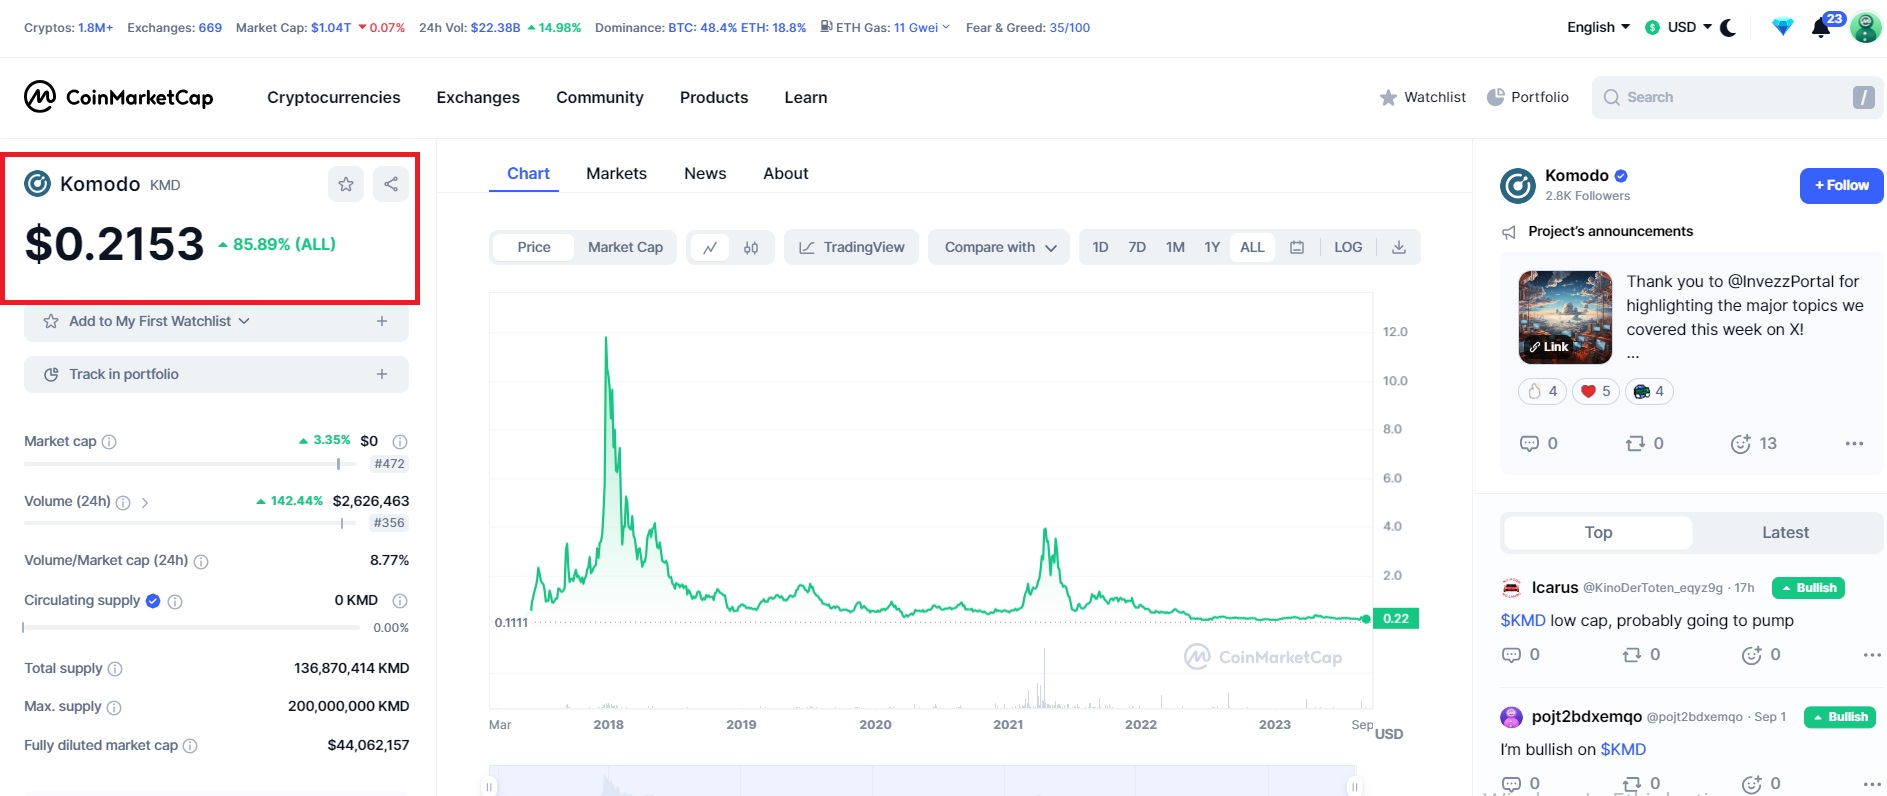Open Exchanges menu
1887x796 pixels.
tap(478, 97)
